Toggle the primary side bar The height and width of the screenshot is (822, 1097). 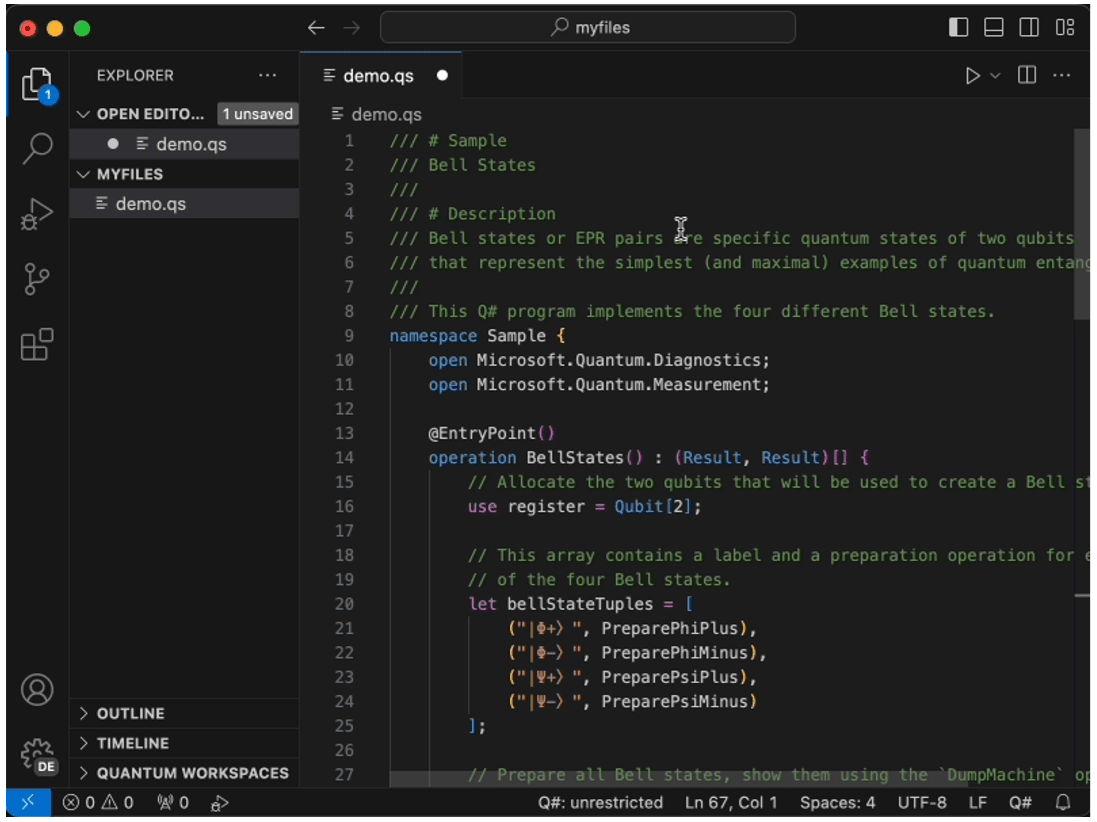click(957, 28)
